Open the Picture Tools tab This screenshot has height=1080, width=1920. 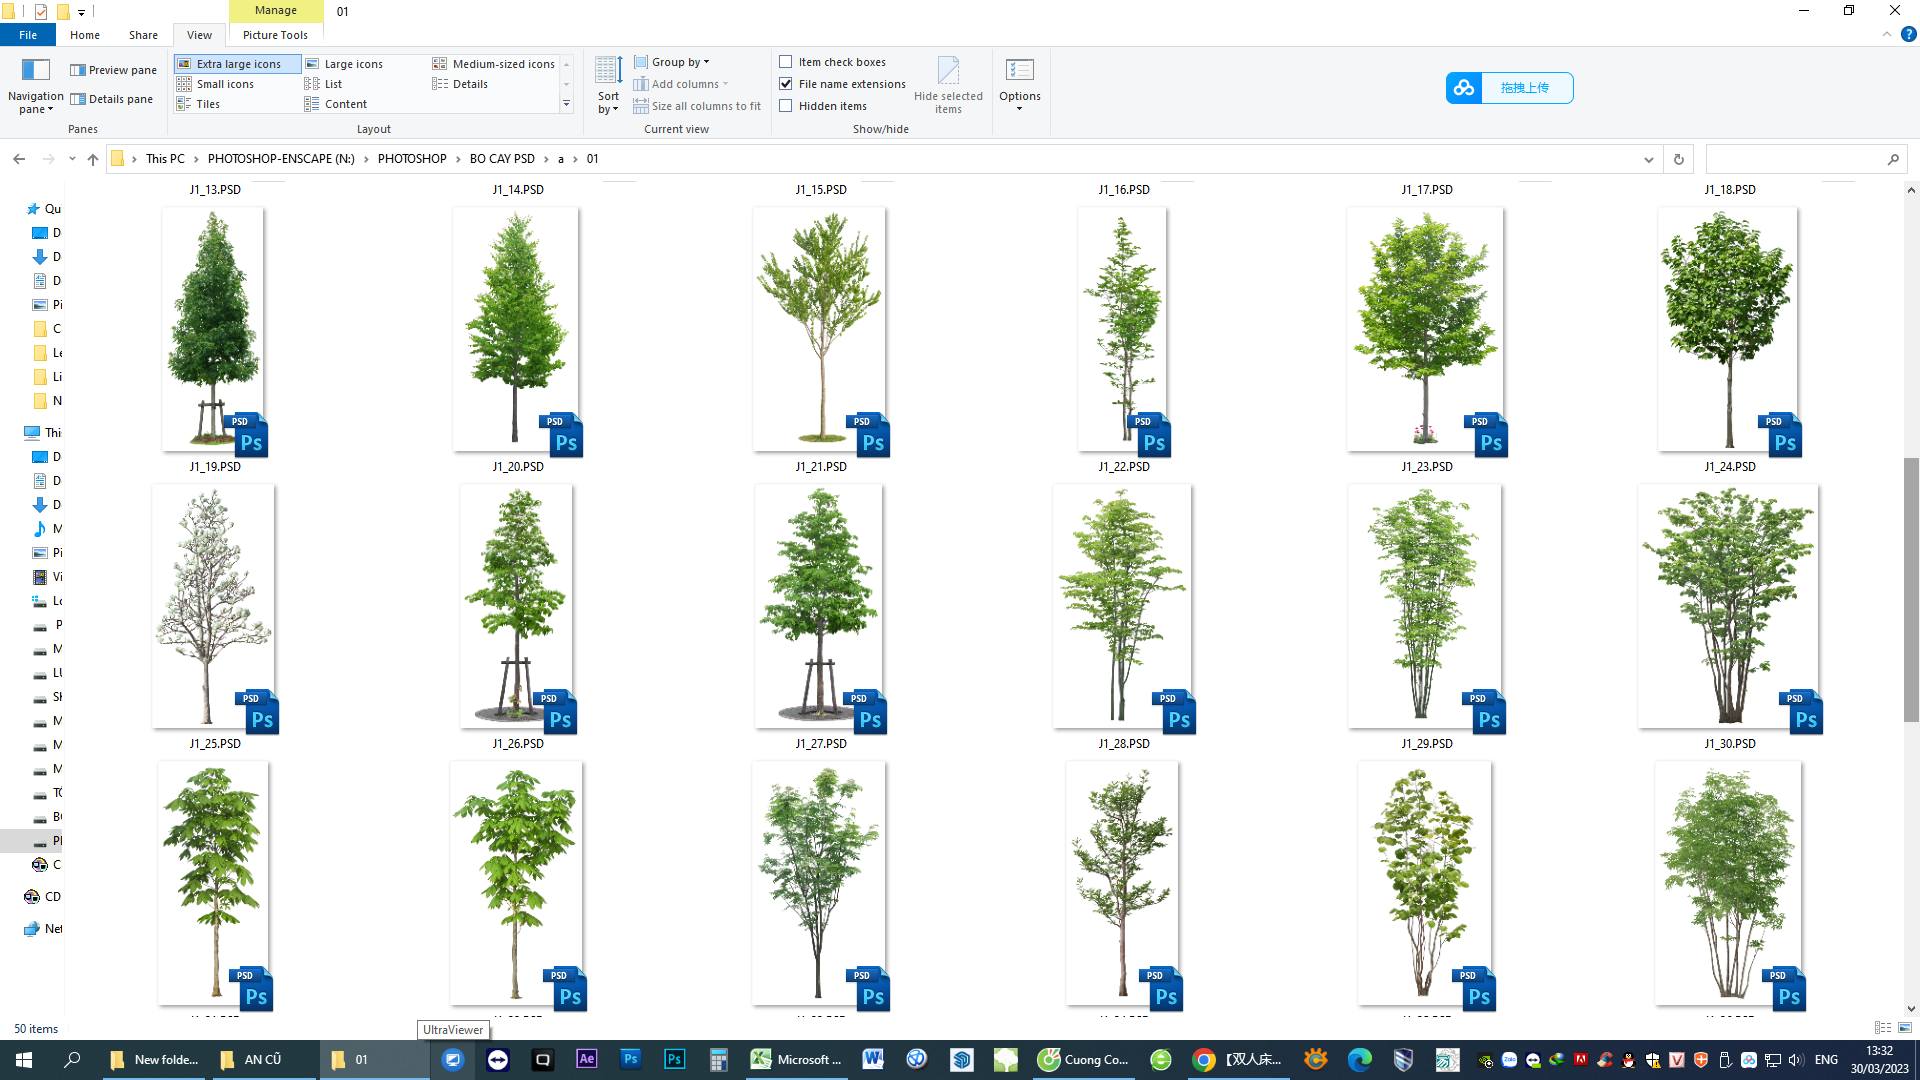[275, 35]
